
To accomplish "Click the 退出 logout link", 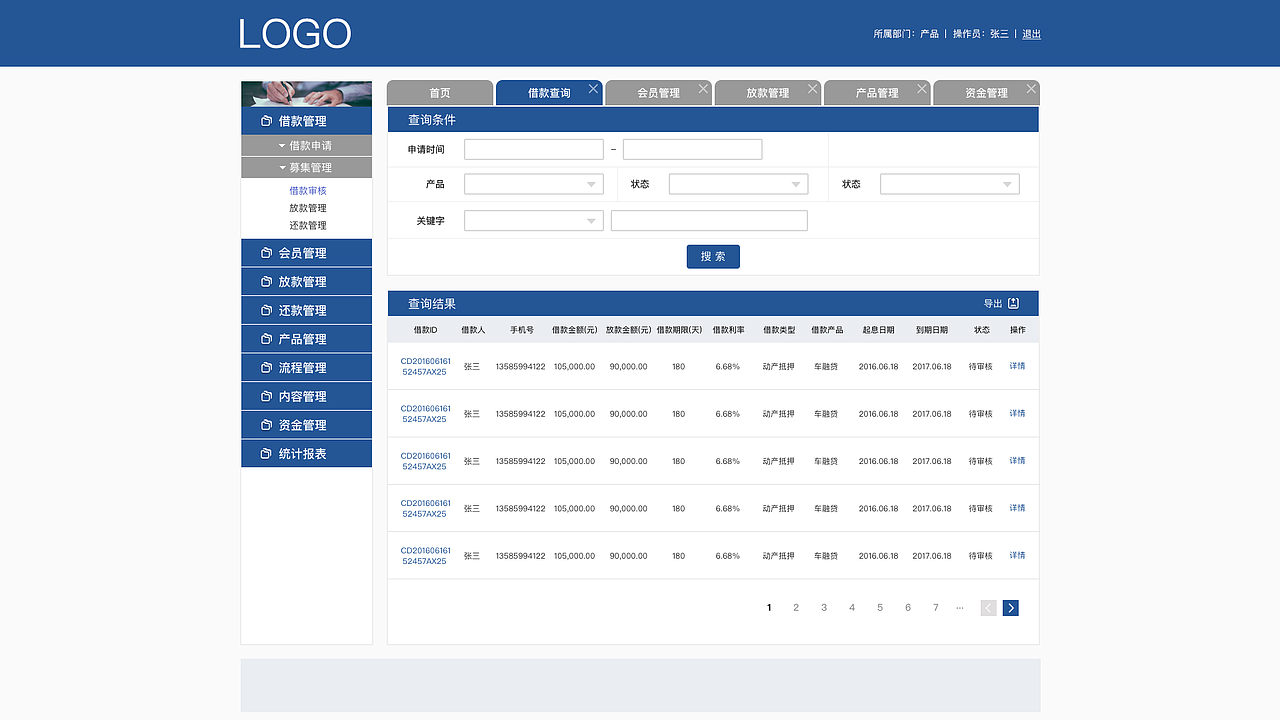I will (1031, 34).
